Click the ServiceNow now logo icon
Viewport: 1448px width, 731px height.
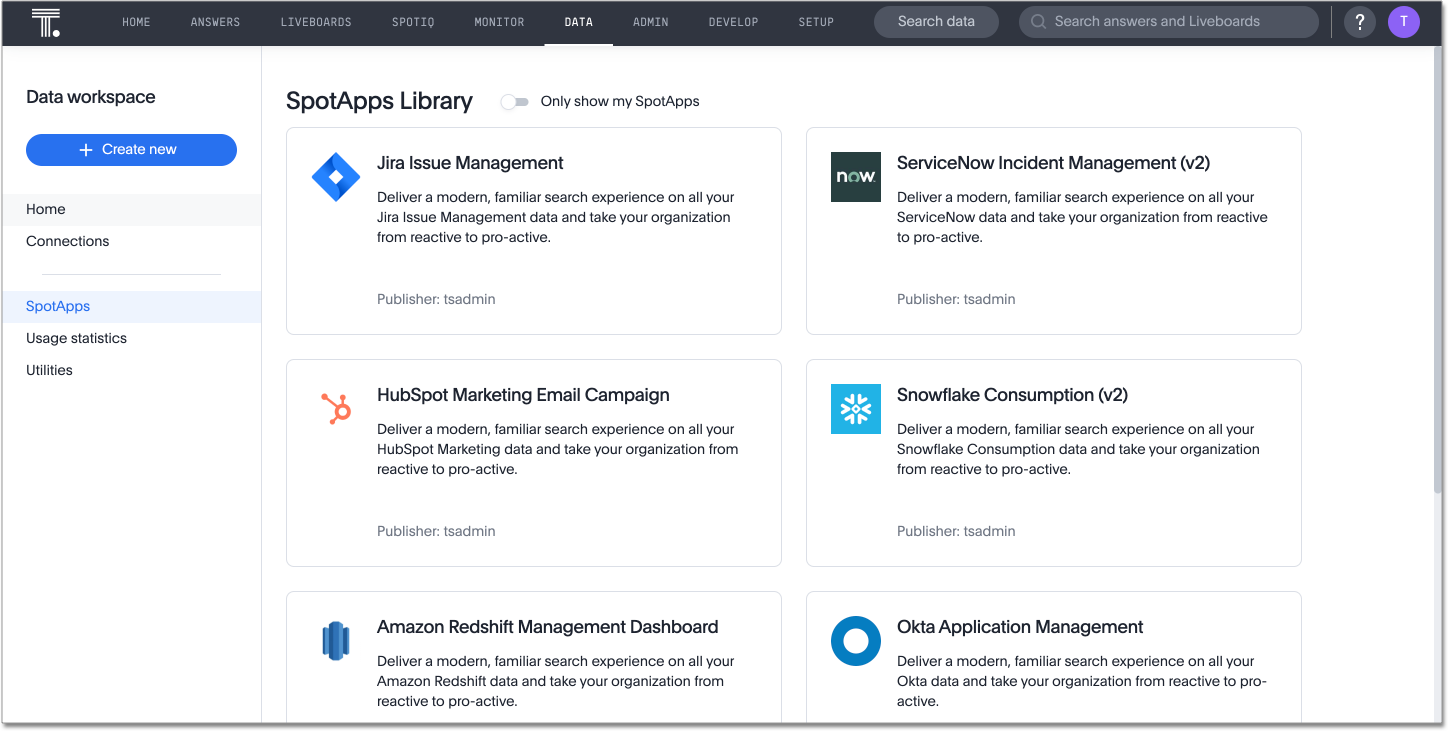point(856,177)
